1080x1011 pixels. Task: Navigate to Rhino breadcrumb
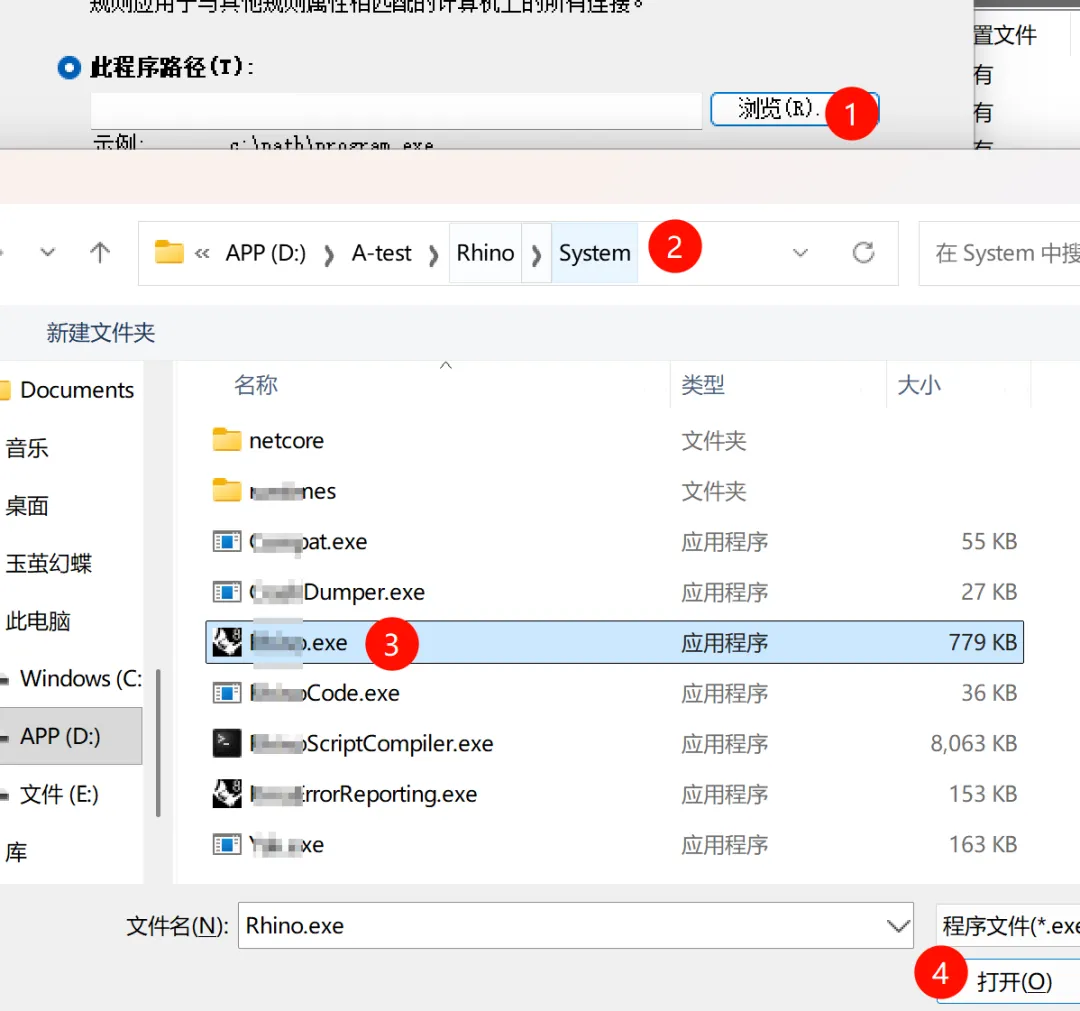coord(485,253)
